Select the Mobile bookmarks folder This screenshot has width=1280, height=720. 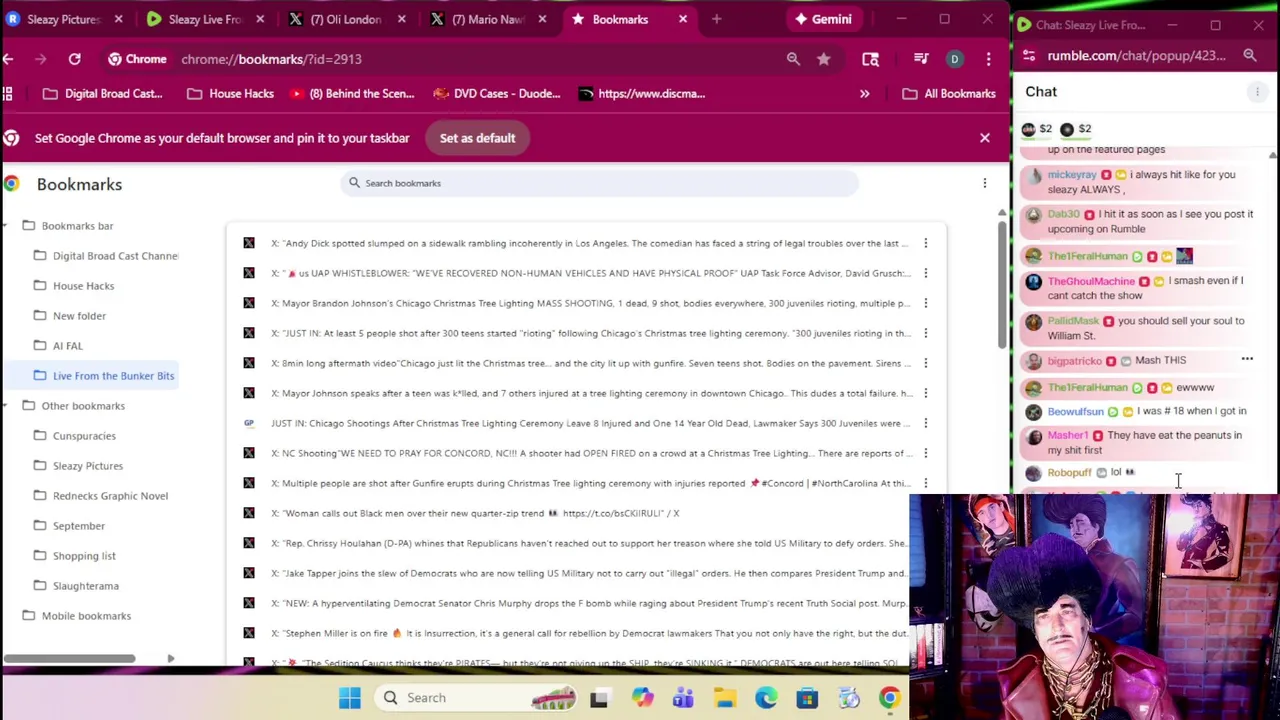tap(77, 616)
